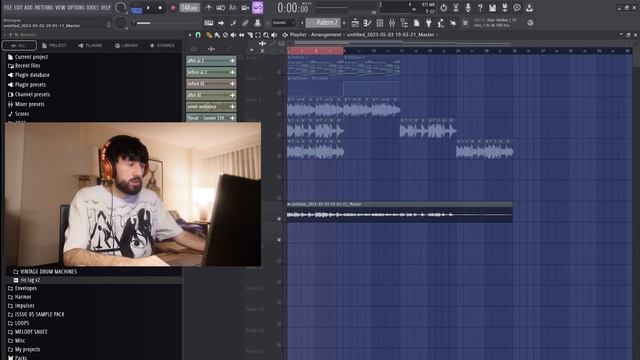640x360 pixels.
Task: Click the speech bubble chat icon
Action: click(517, 8)
